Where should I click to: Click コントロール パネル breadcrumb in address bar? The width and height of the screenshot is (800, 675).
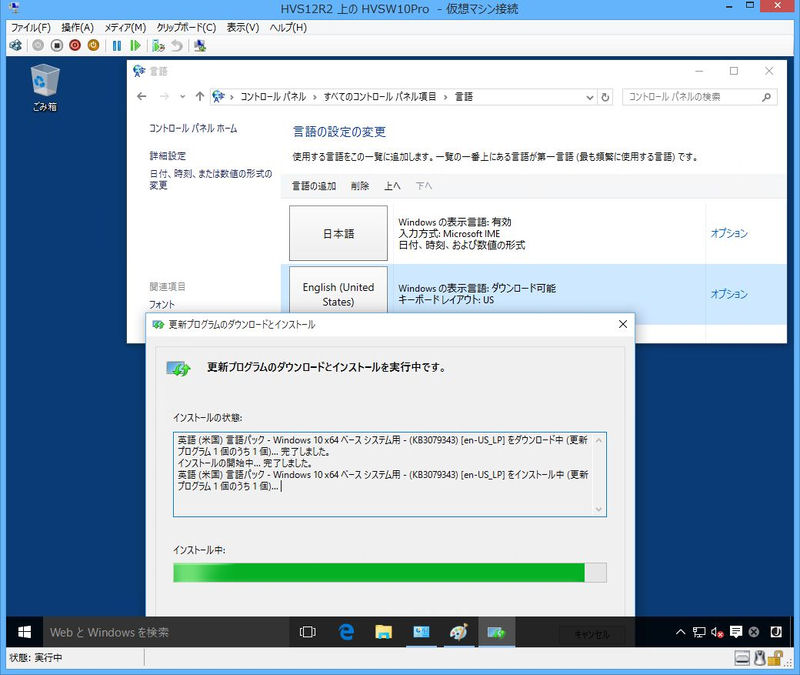[x=273, y=97]
